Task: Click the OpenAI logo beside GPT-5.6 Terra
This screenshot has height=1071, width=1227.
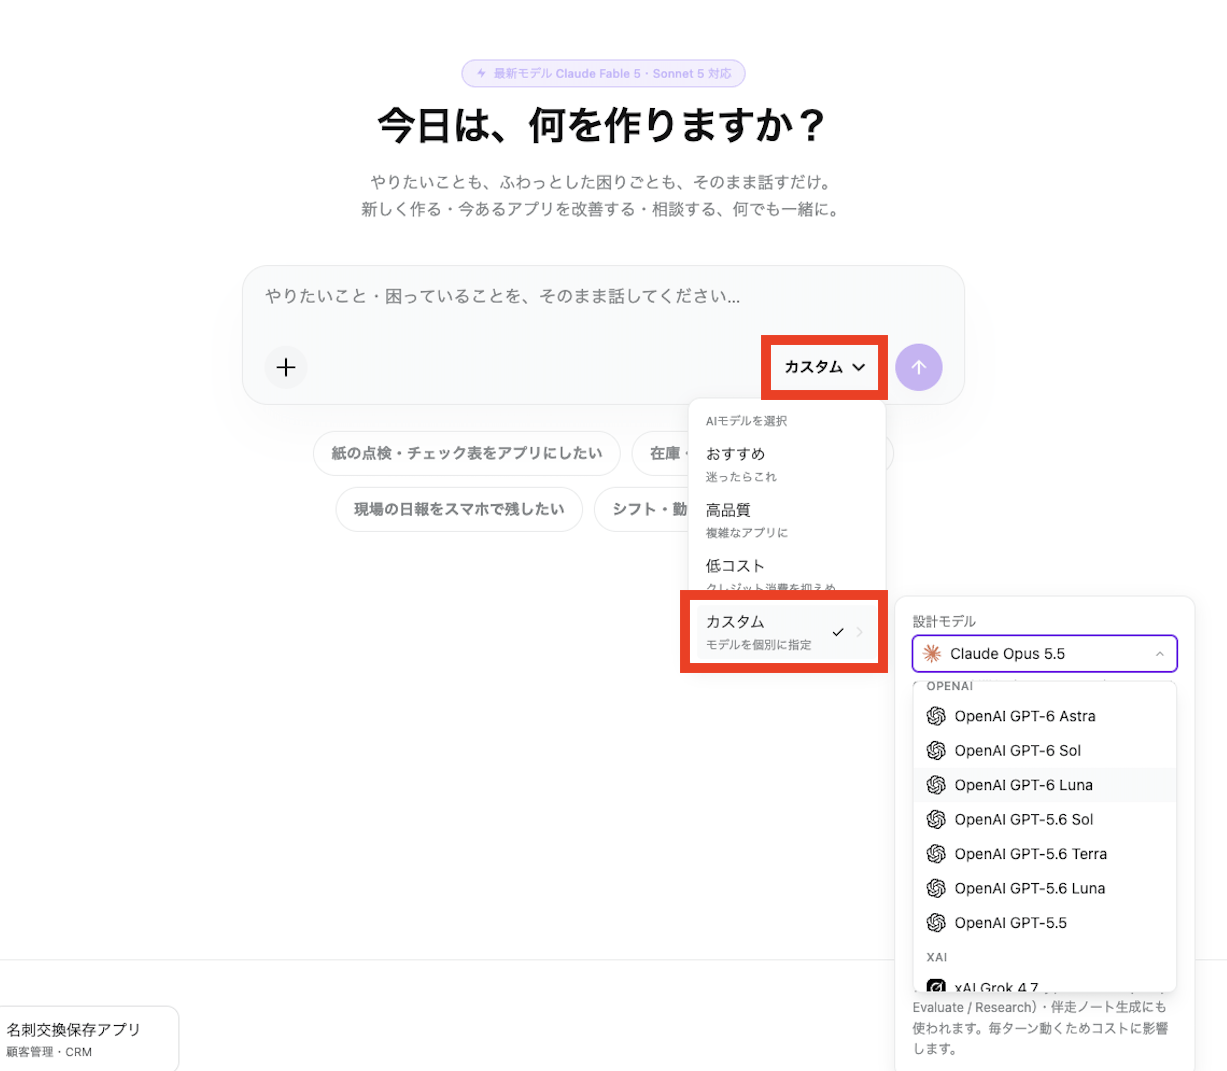Action: [936, 854]
